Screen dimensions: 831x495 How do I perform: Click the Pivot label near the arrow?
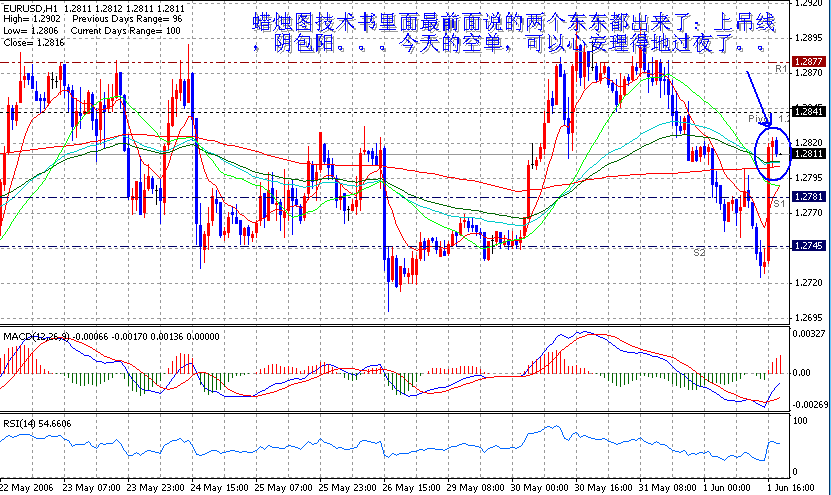(x=759, y=120)
